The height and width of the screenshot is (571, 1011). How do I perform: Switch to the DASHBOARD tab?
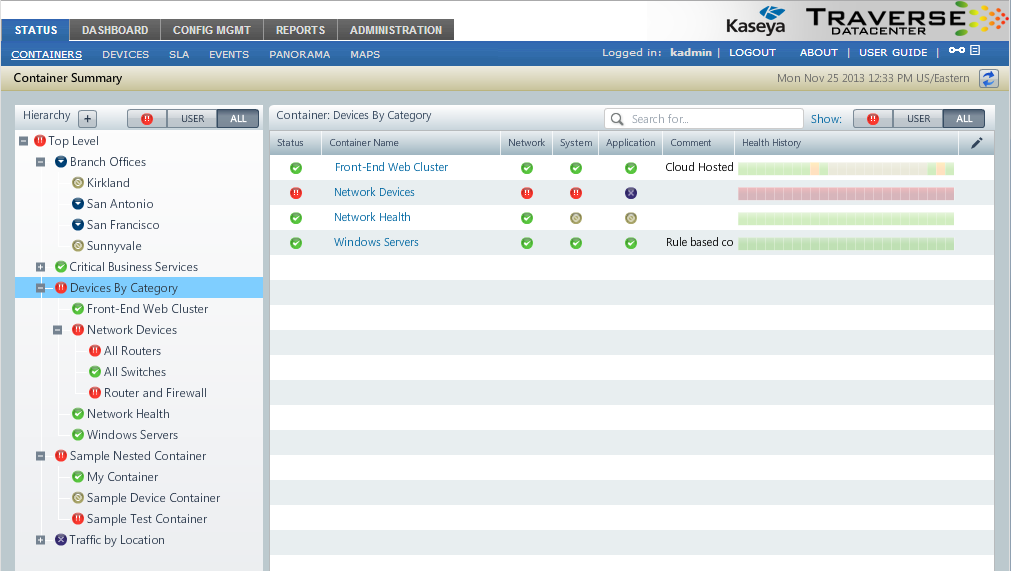pyautogui.click(x=115, y=30)
